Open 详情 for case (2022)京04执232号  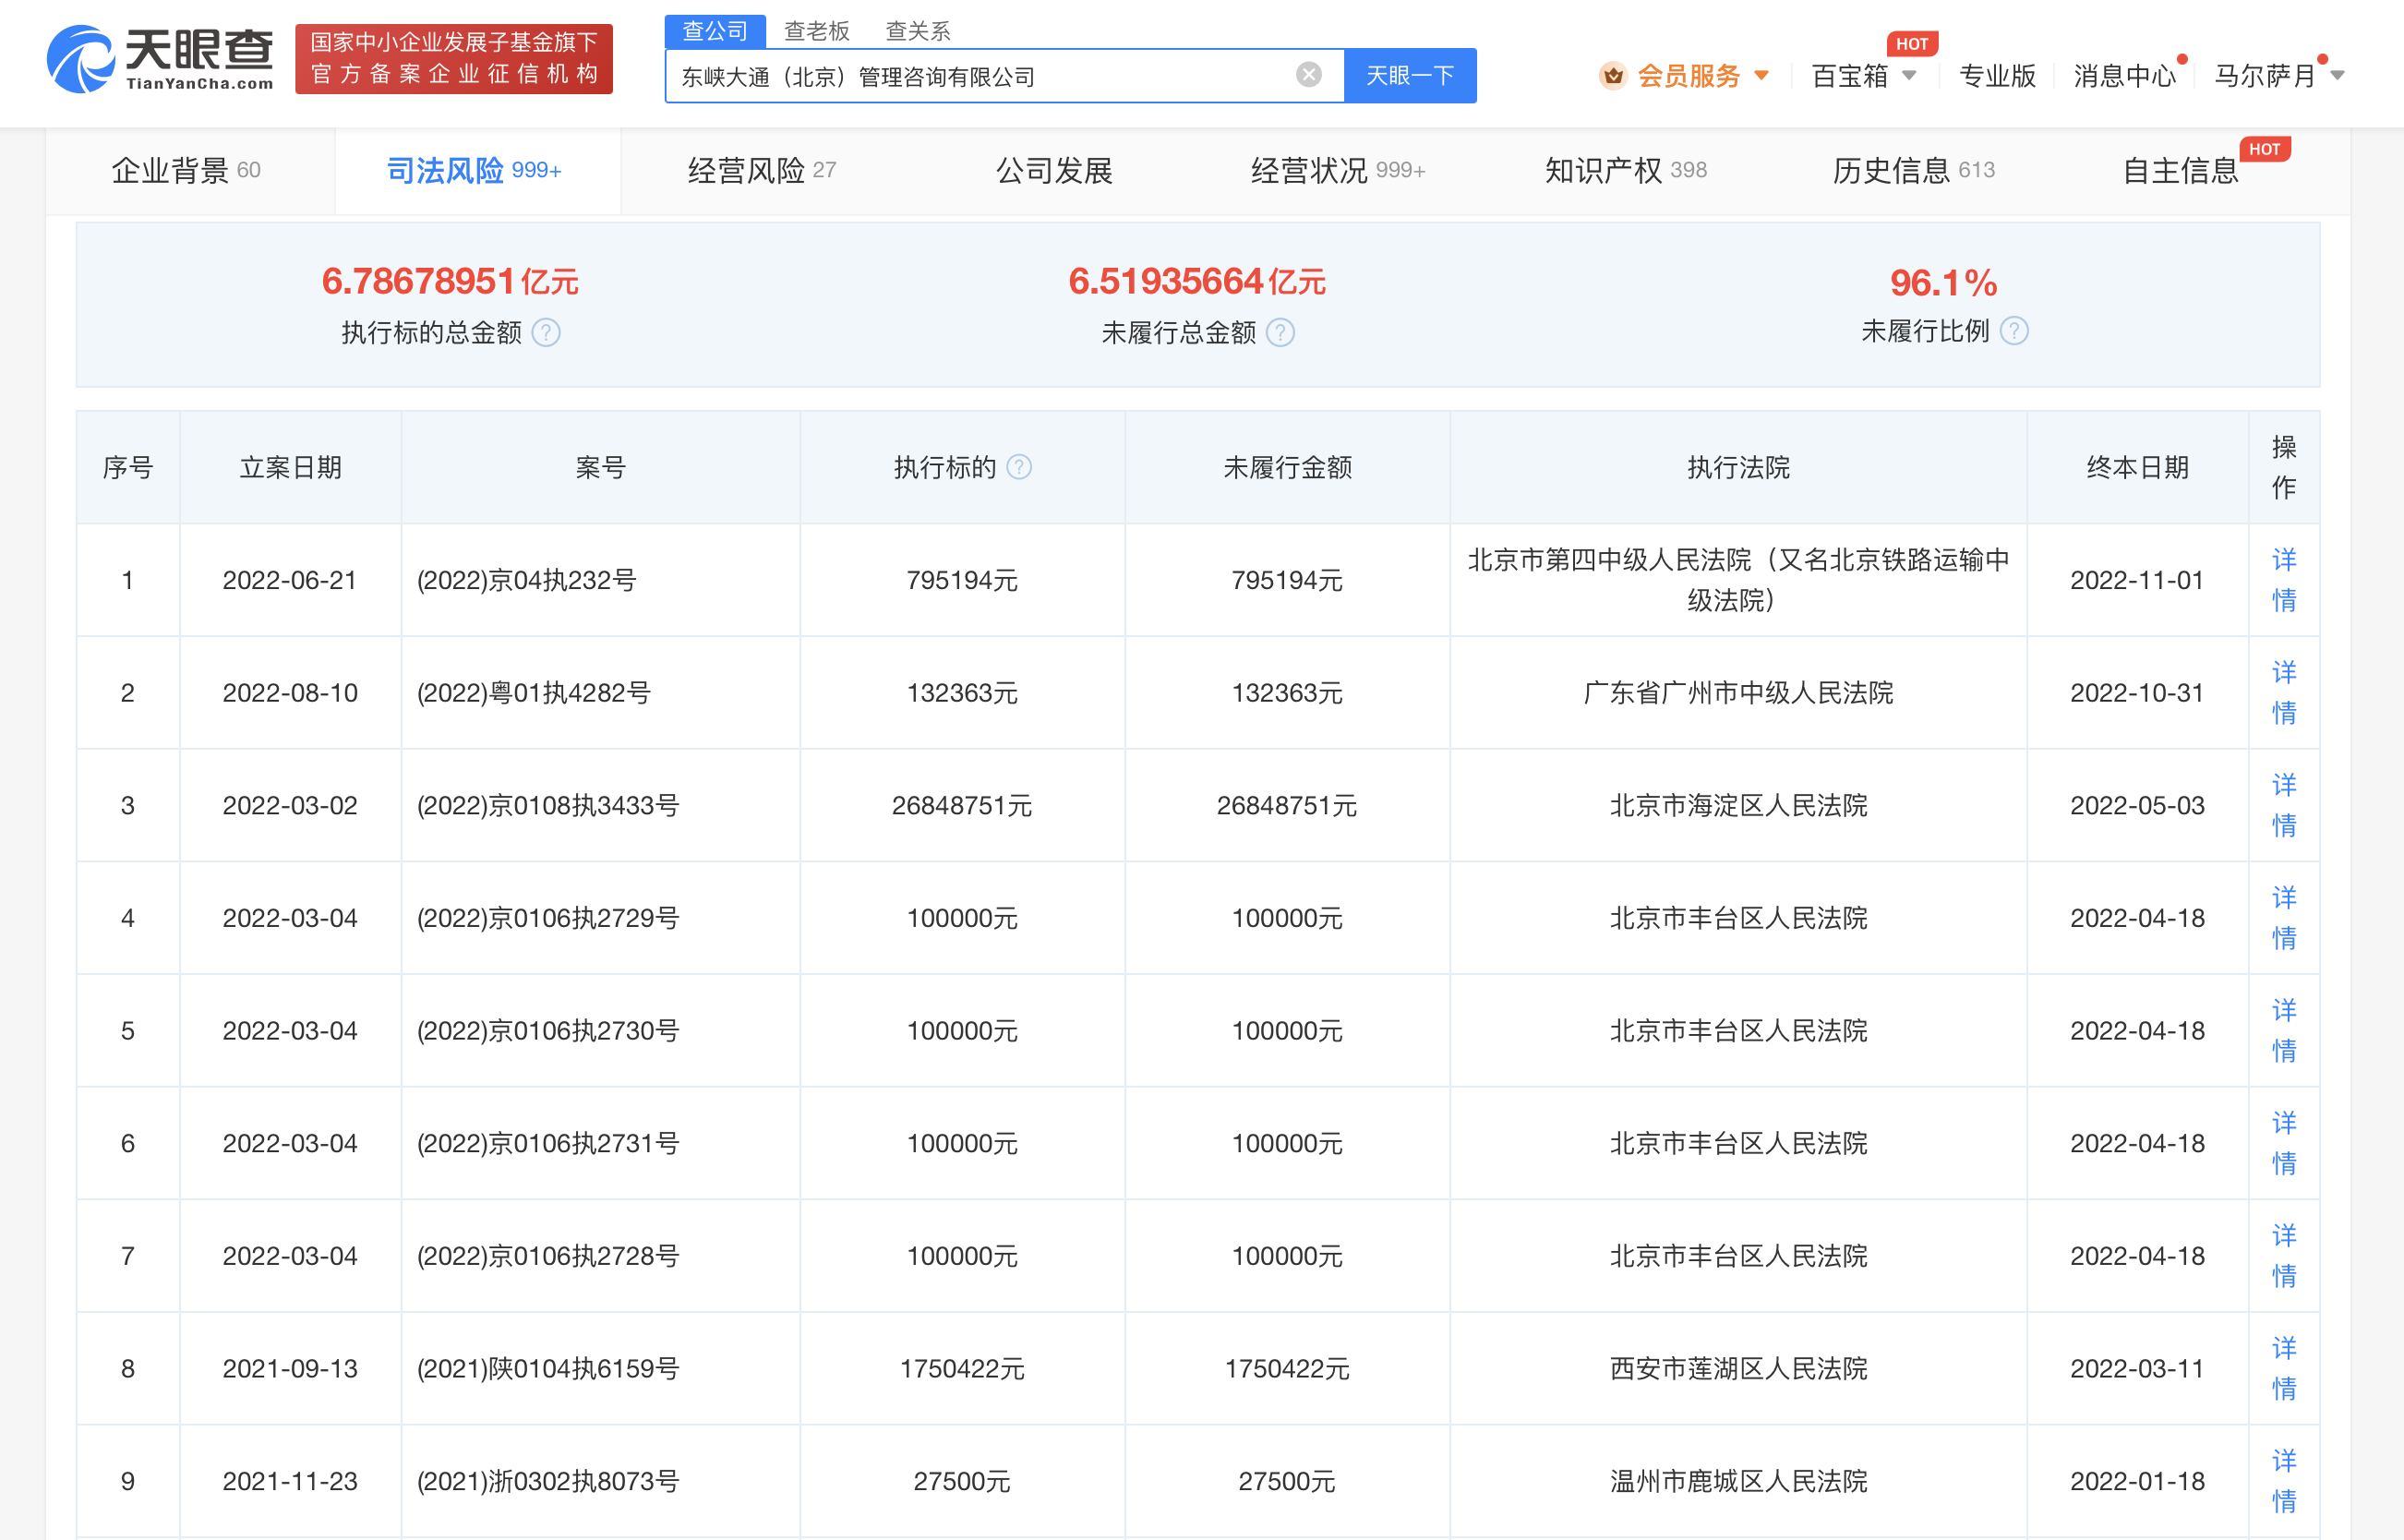[x=2284, y=579]
